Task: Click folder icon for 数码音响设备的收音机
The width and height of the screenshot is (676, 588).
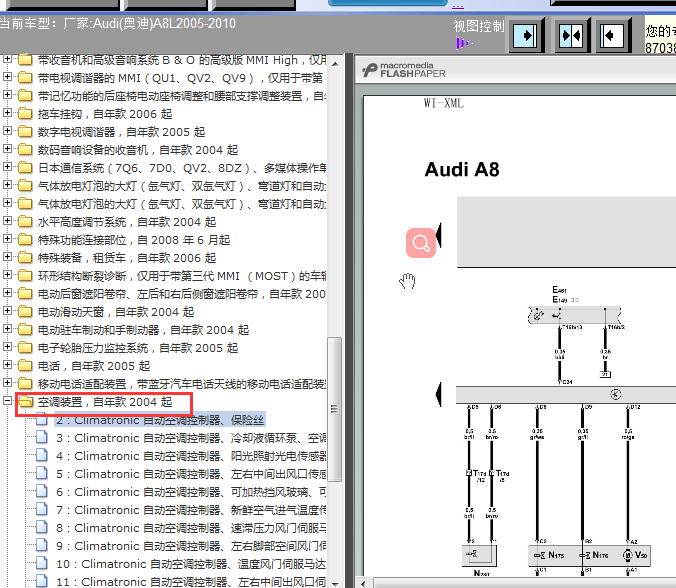Action: click(x=25, y=150)
